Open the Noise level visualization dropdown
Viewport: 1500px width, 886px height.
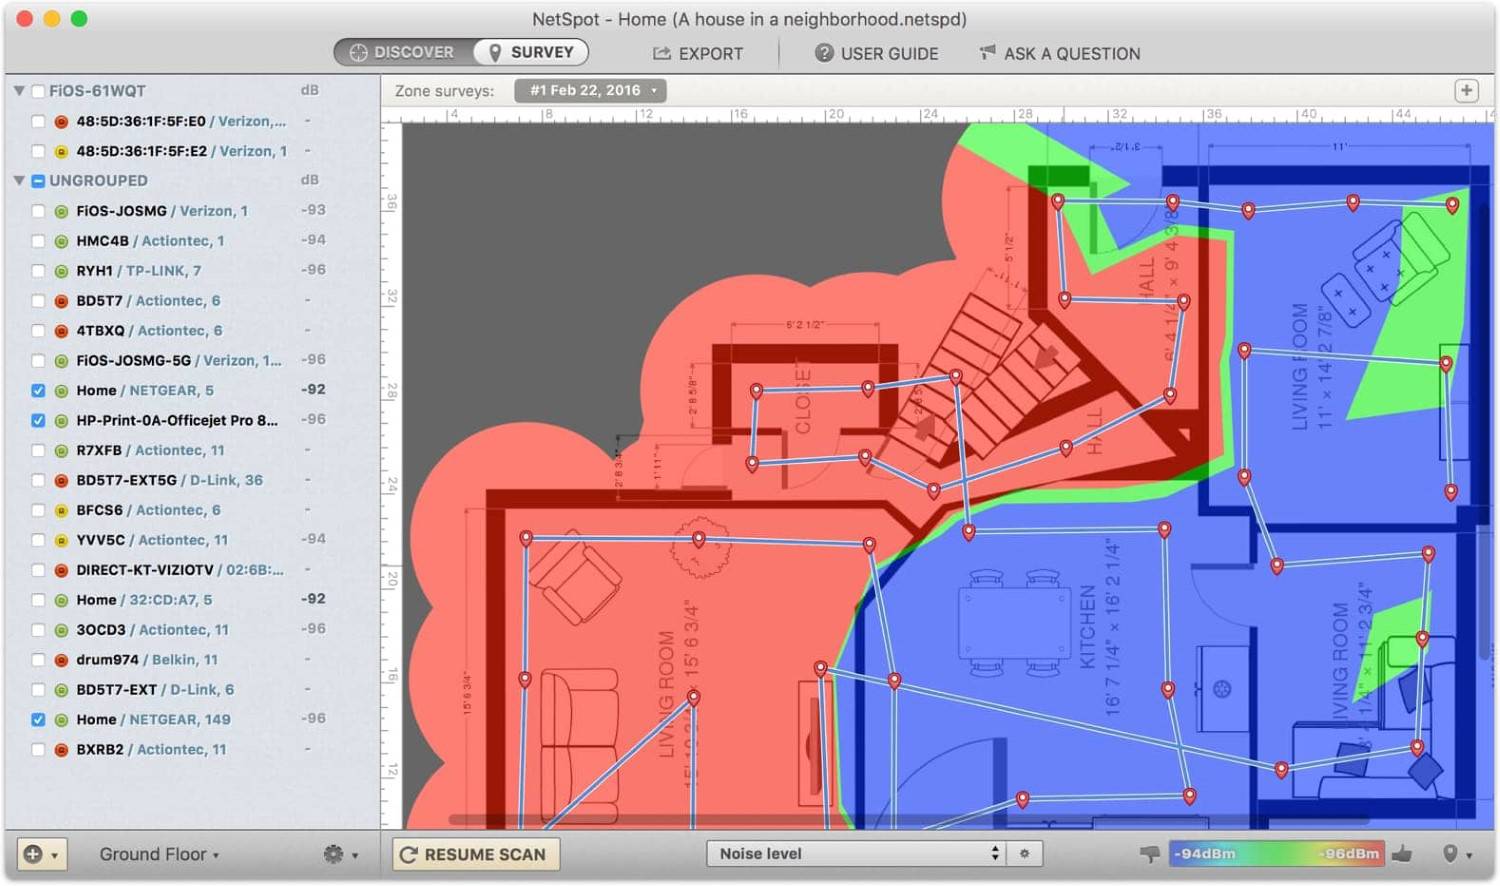pyautogui.click(x=856, y=853)
